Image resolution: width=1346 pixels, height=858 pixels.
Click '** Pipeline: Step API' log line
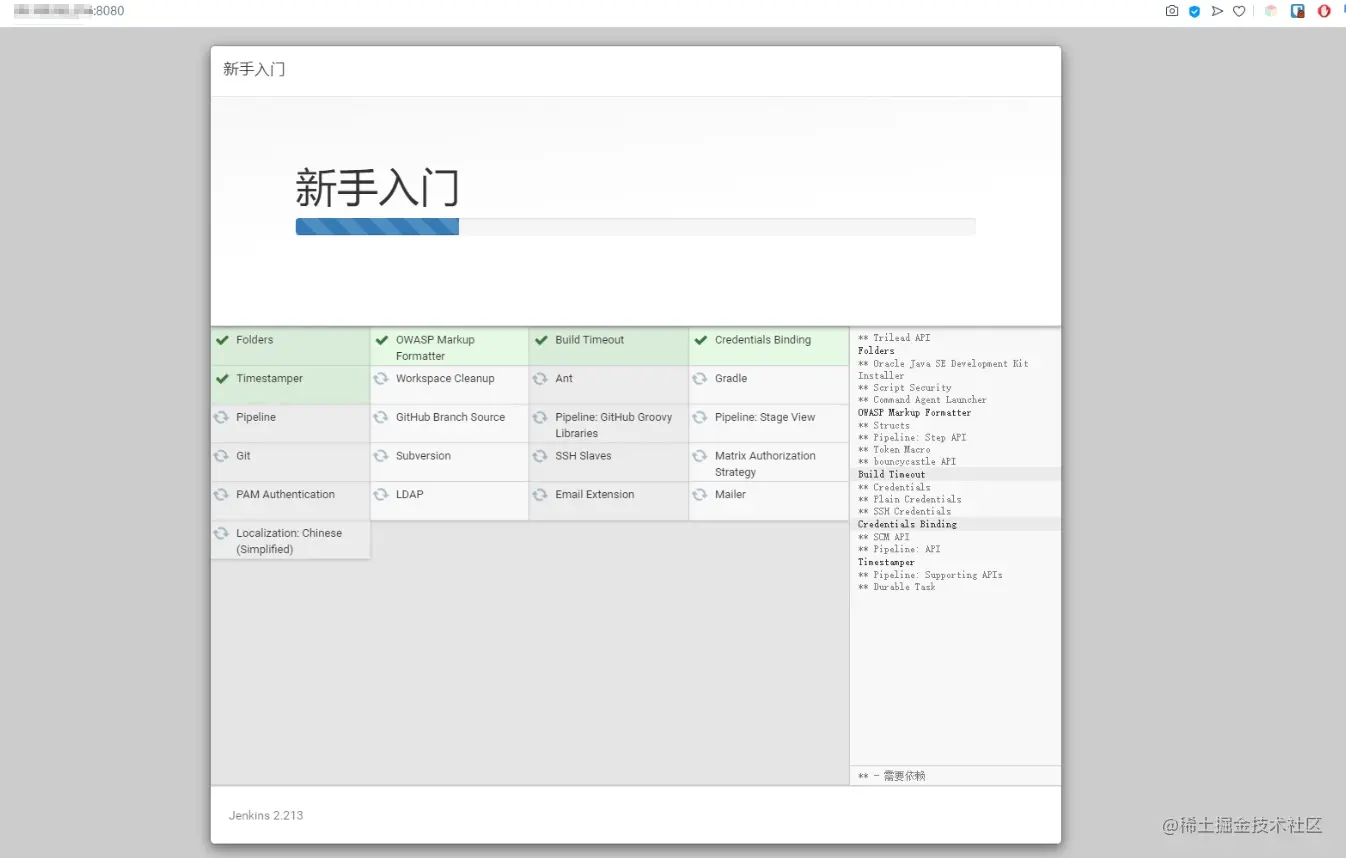point(912,437)
